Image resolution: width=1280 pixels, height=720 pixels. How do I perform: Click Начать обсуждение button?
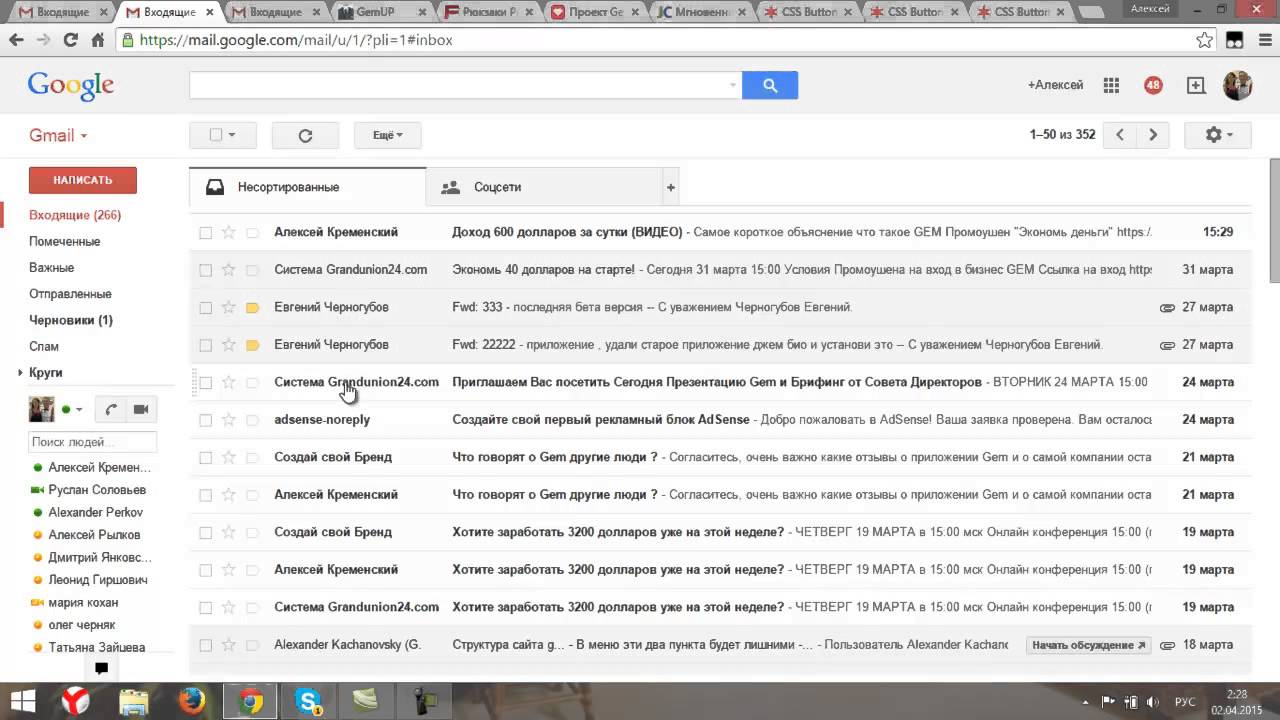(1088, 645)
